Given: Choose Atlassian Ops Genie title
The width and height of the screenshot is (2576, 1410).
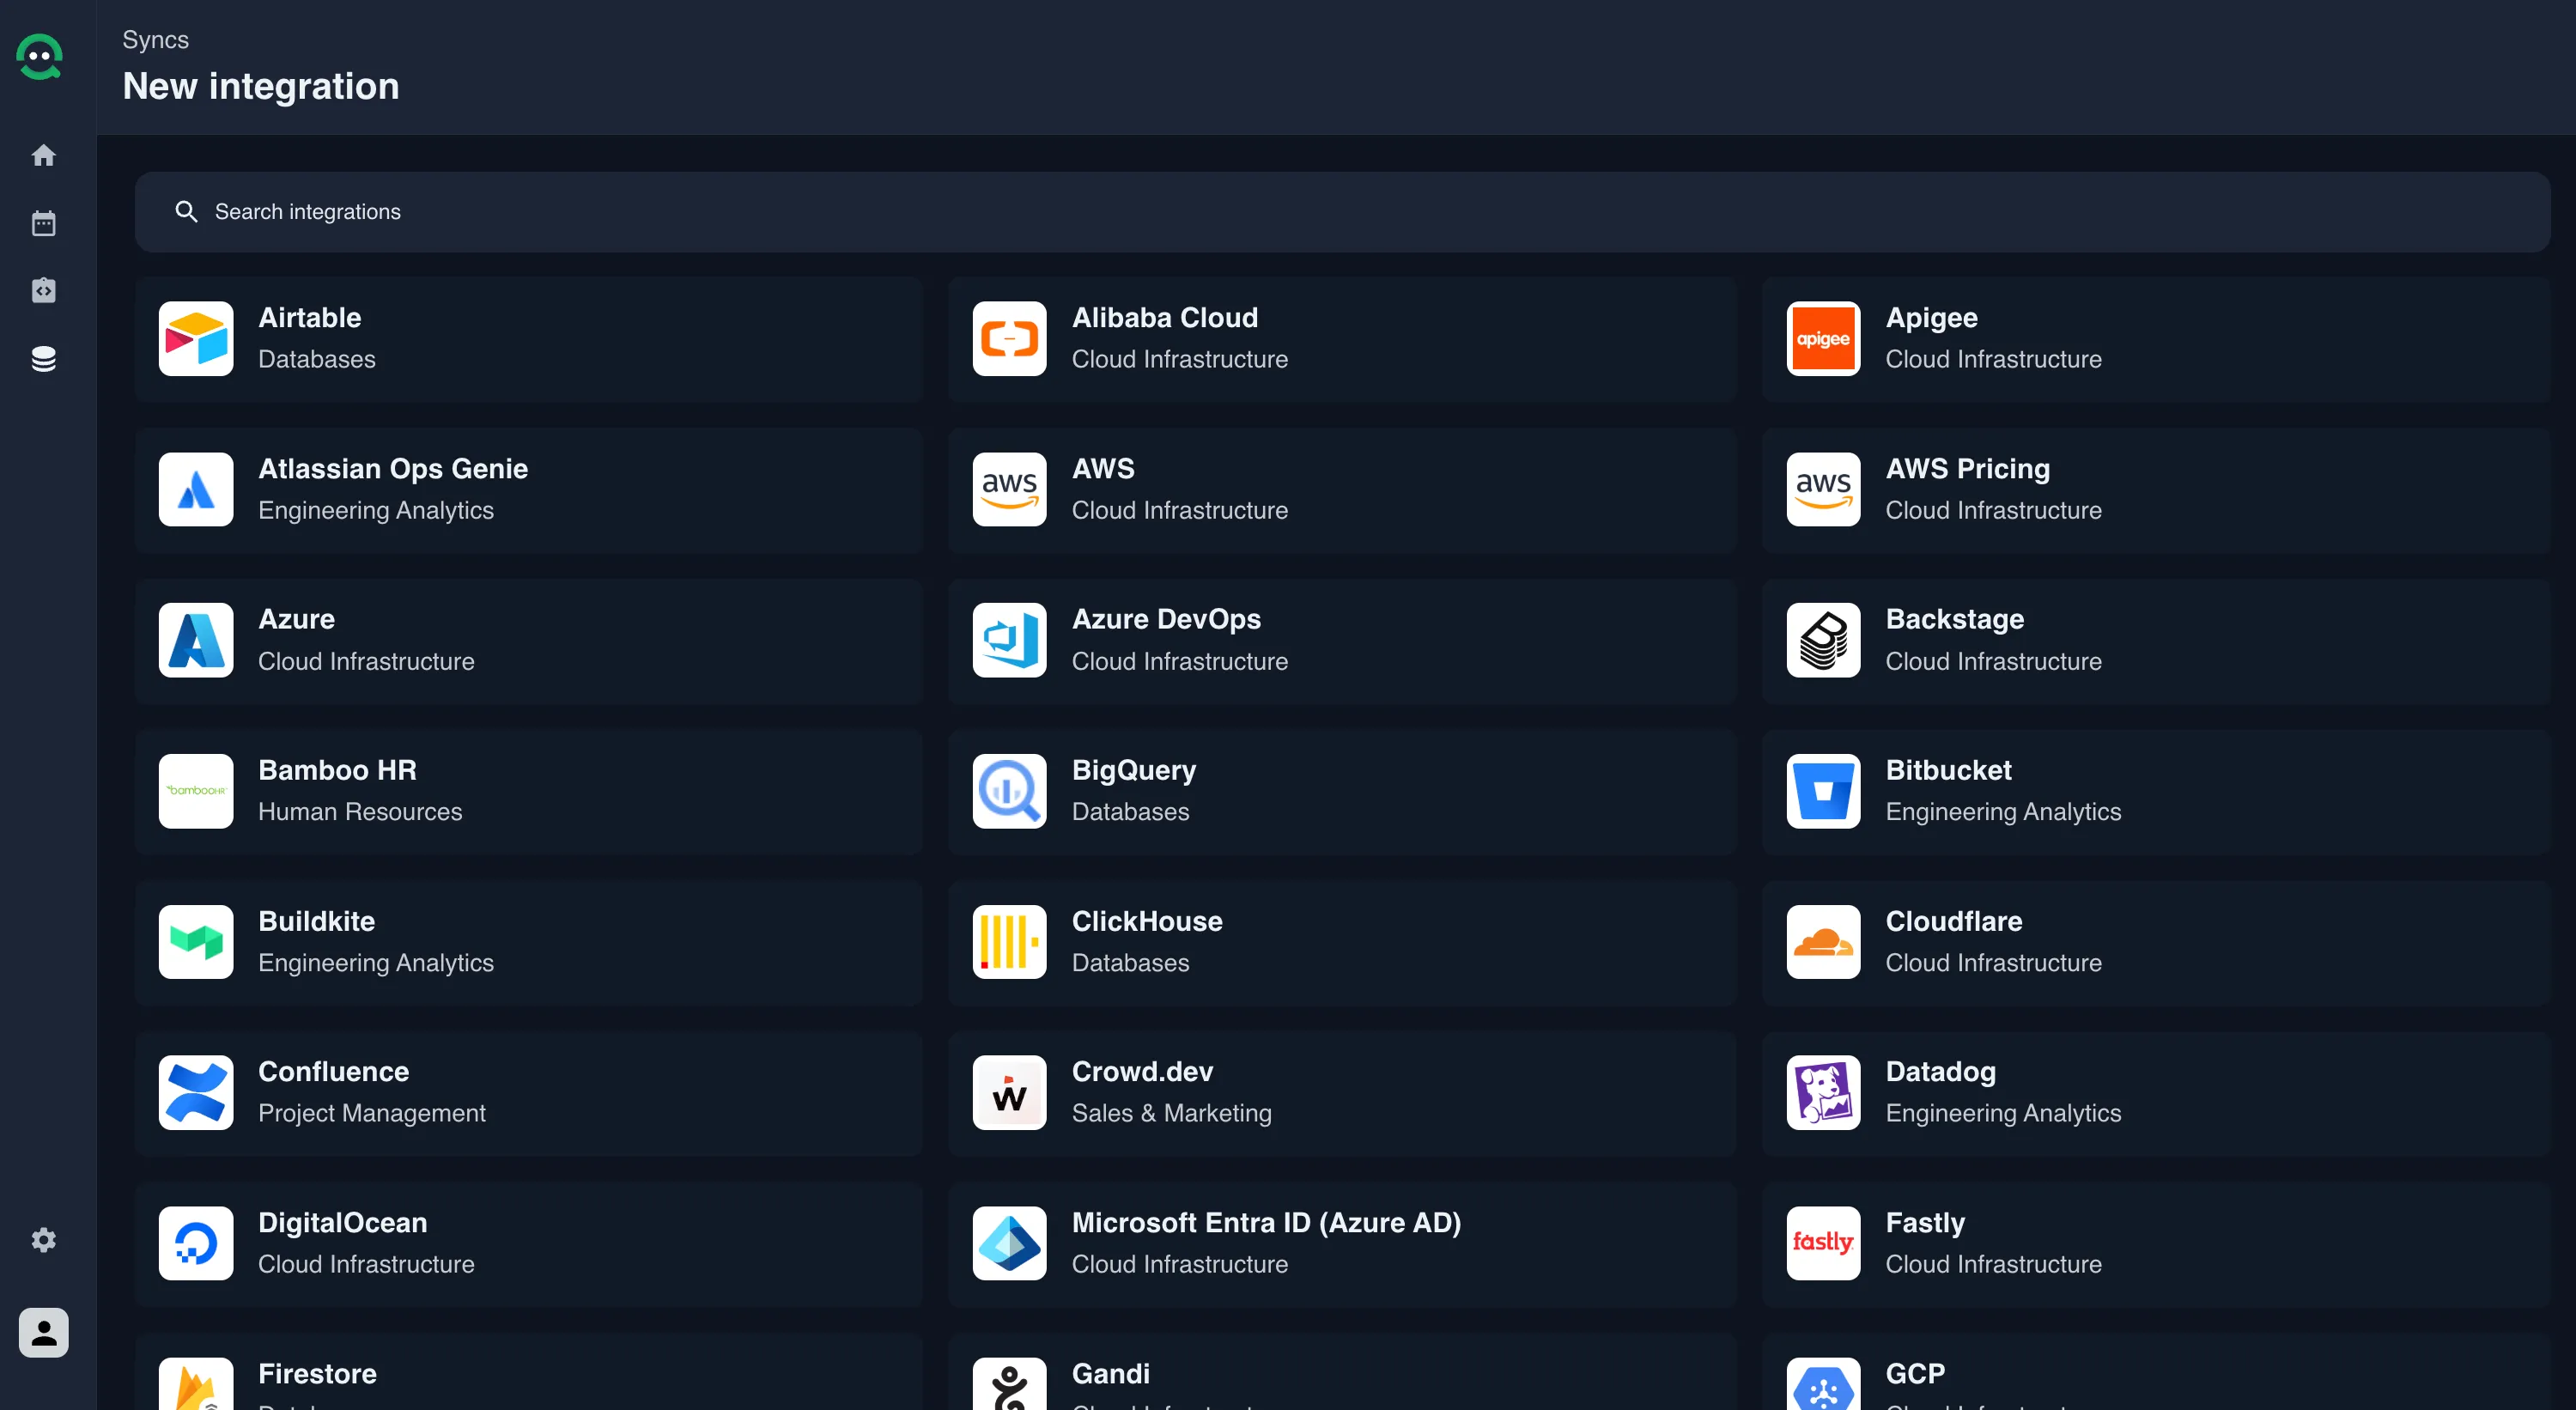Looking at the screenshot, I should click(x=393, y=468).
